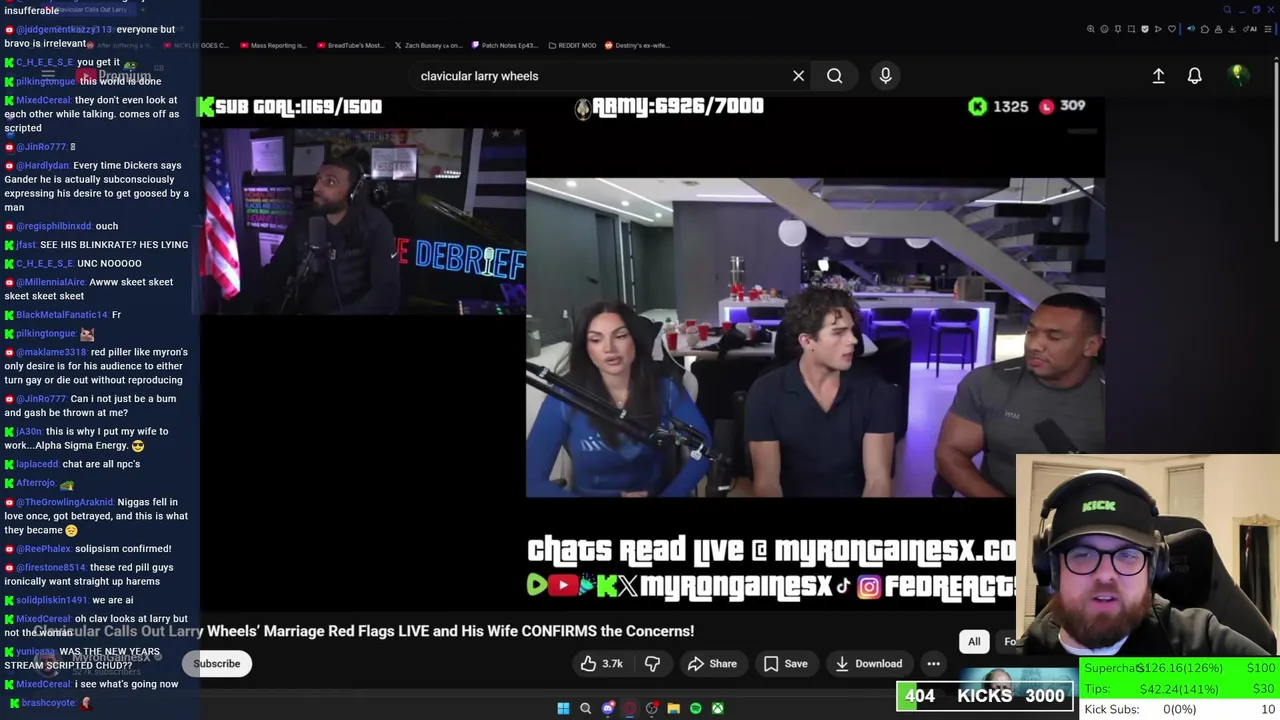Click chat username laplacedd
1280x720 pixels.
click(38, 464)
